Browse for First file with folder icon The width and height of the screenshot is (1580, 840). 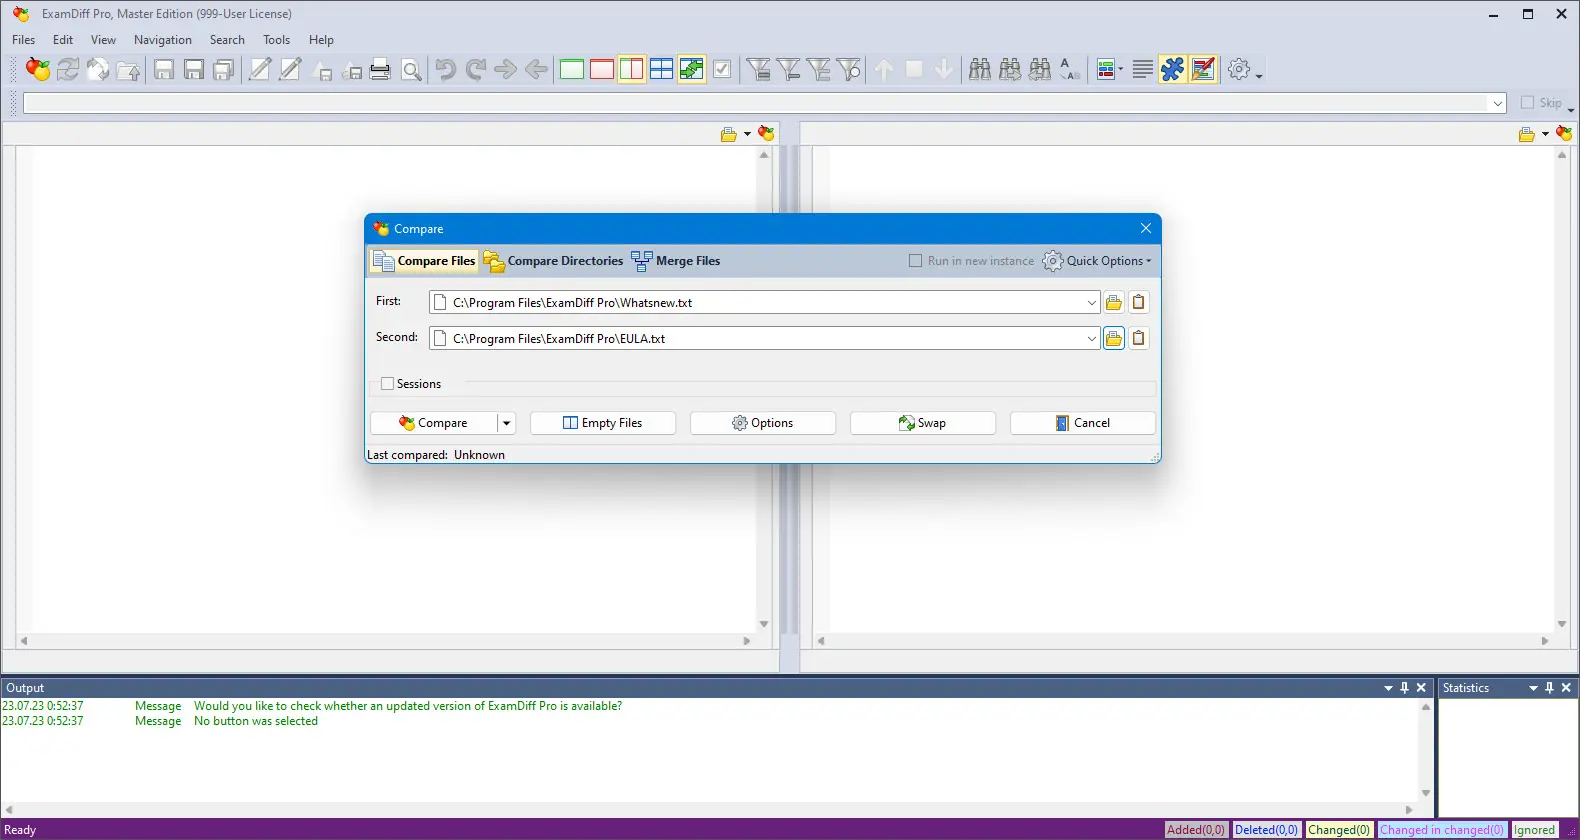[1114, 302]
